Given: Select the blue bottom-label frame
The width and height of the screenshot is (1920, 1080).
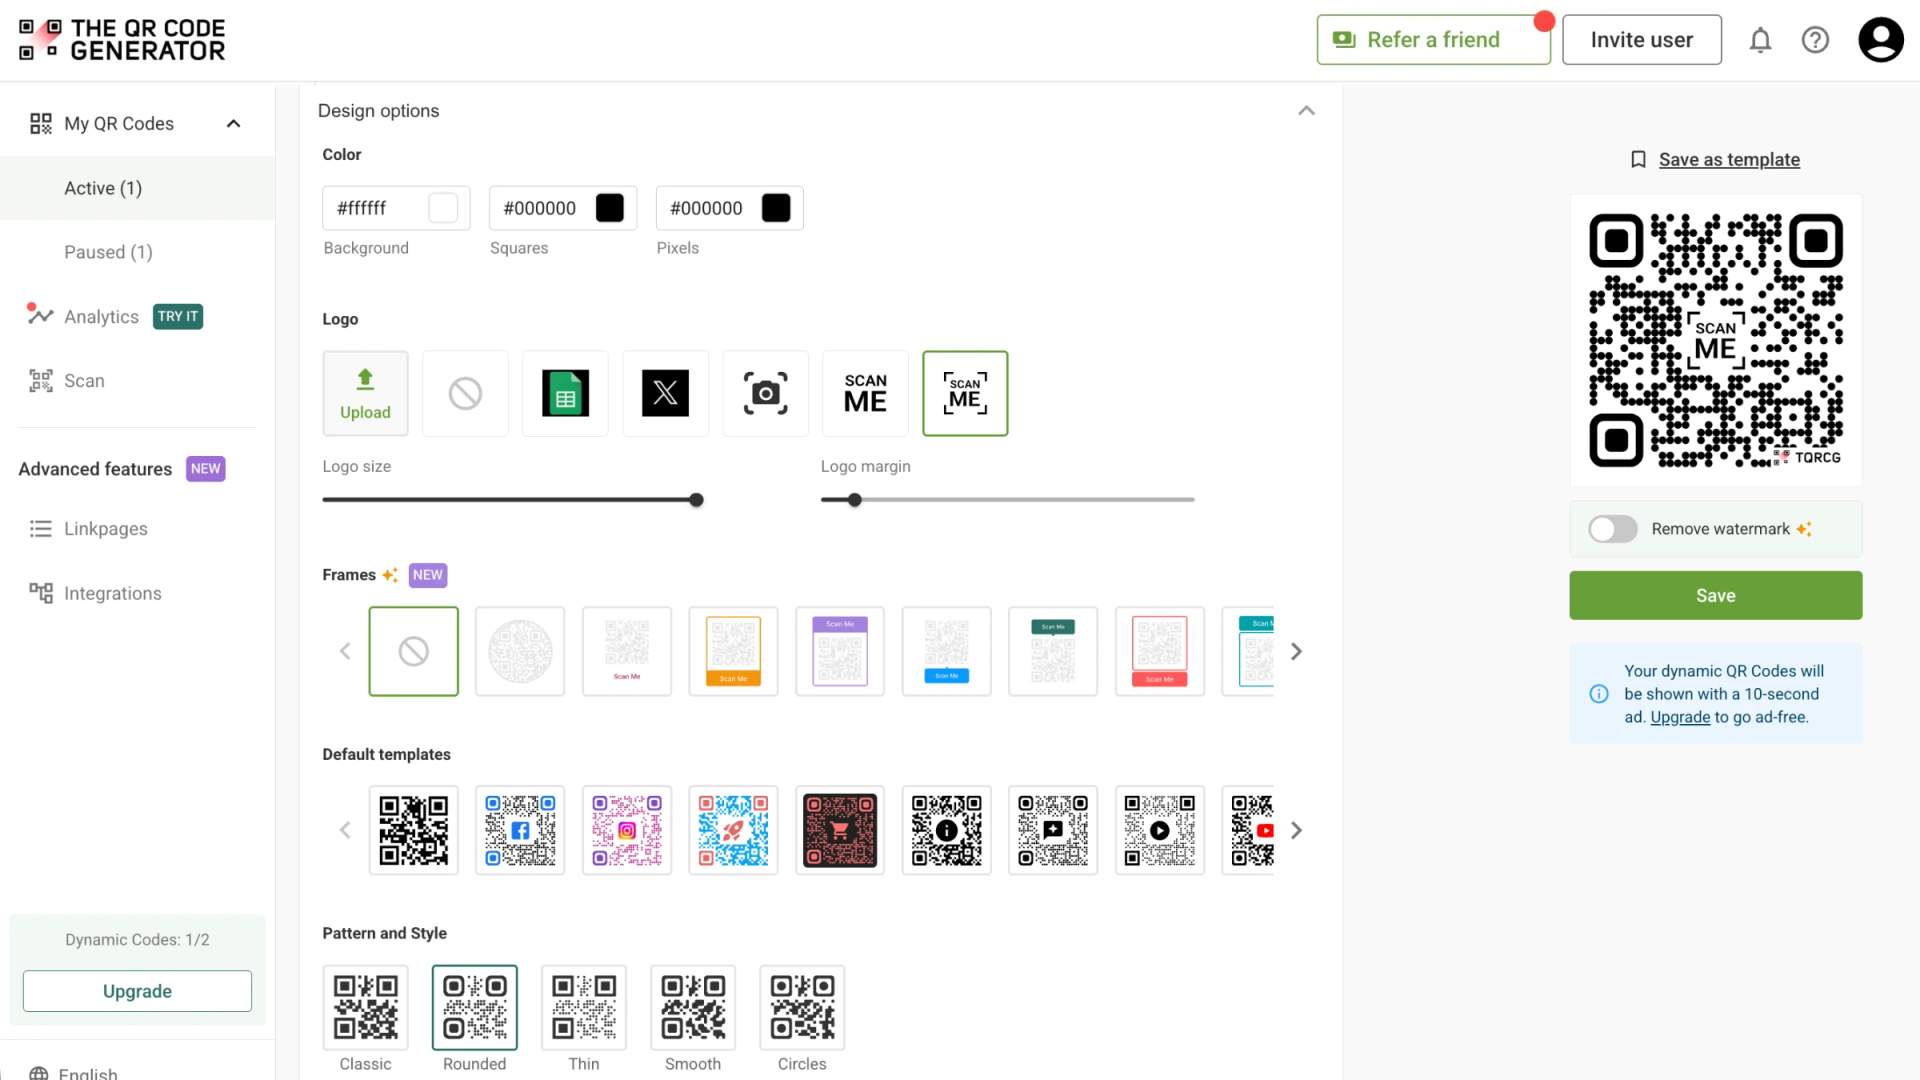Looking at the screenshot, I should [946, 651].
